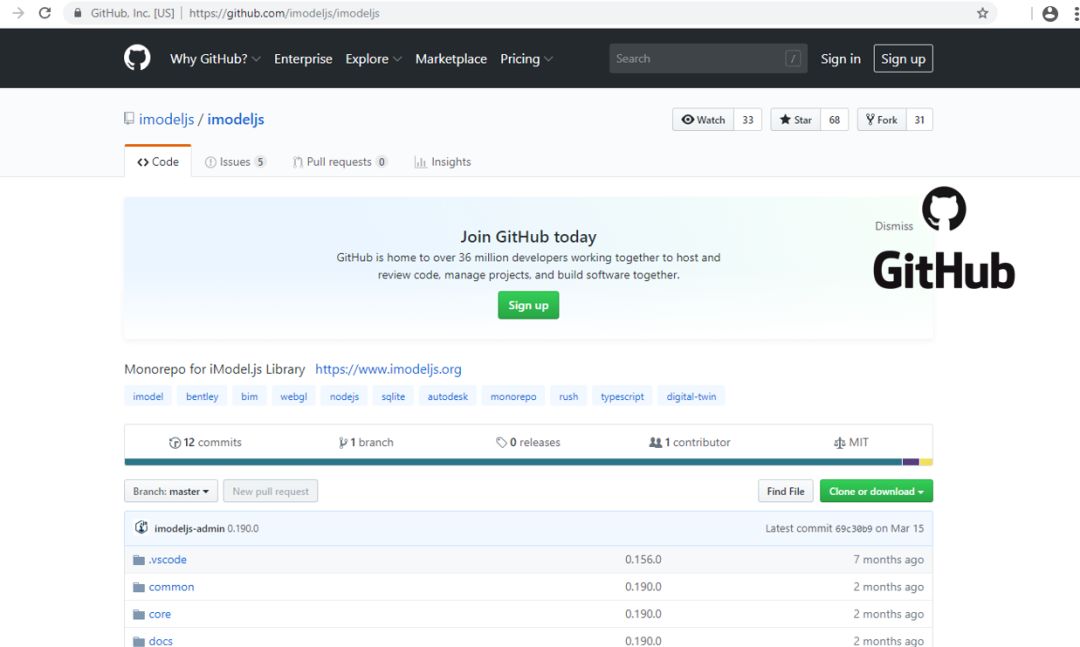Click the green Sign up banner button
Viewport: 1080px width, 647px height.
click(x=528, y=305)
